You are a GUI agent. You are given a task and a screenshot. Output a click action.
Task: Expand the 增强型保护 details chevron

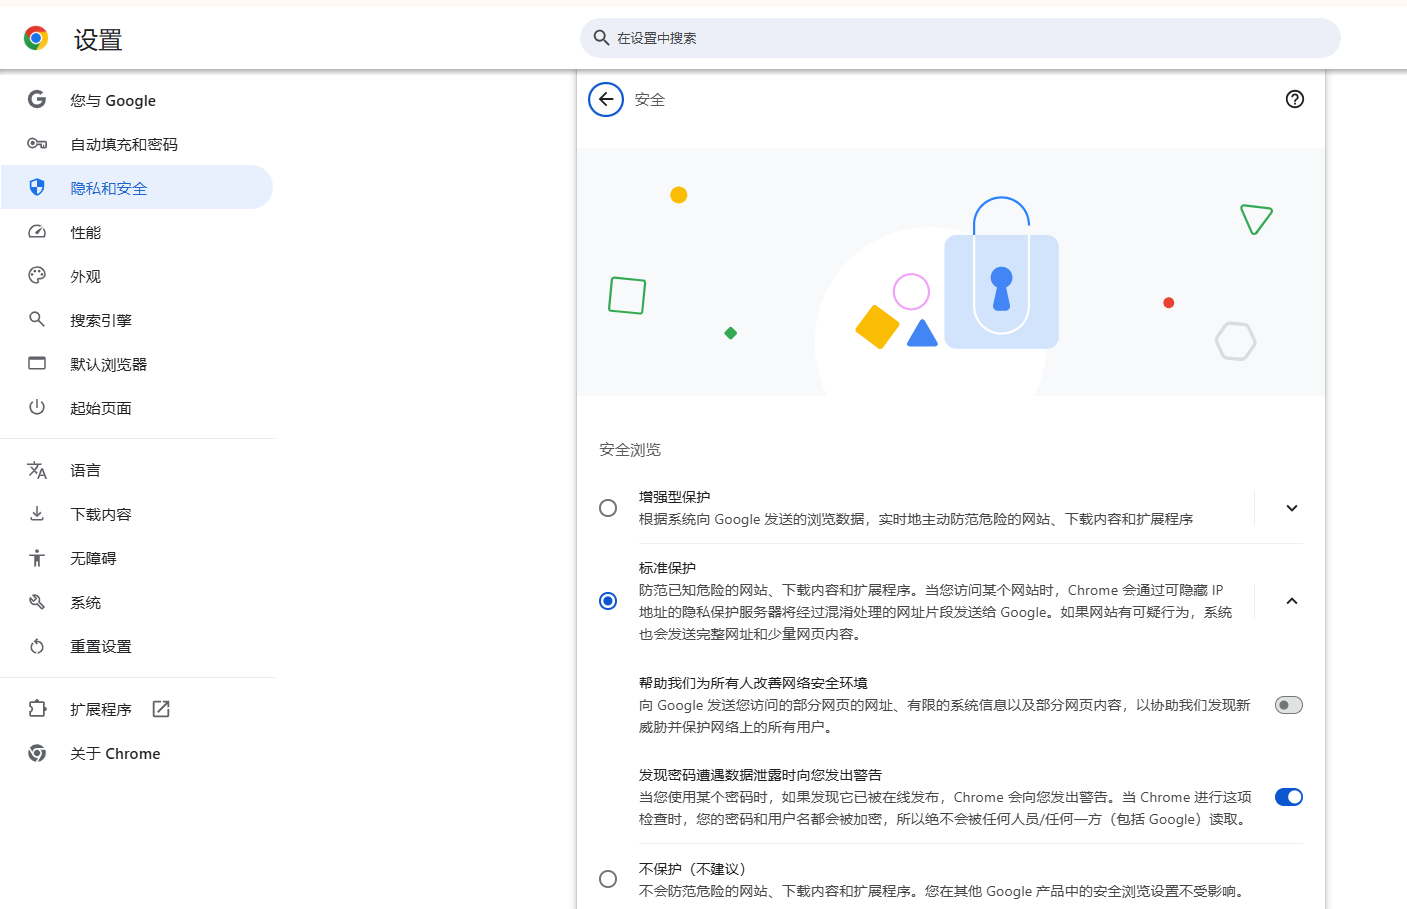[1292, 508]
